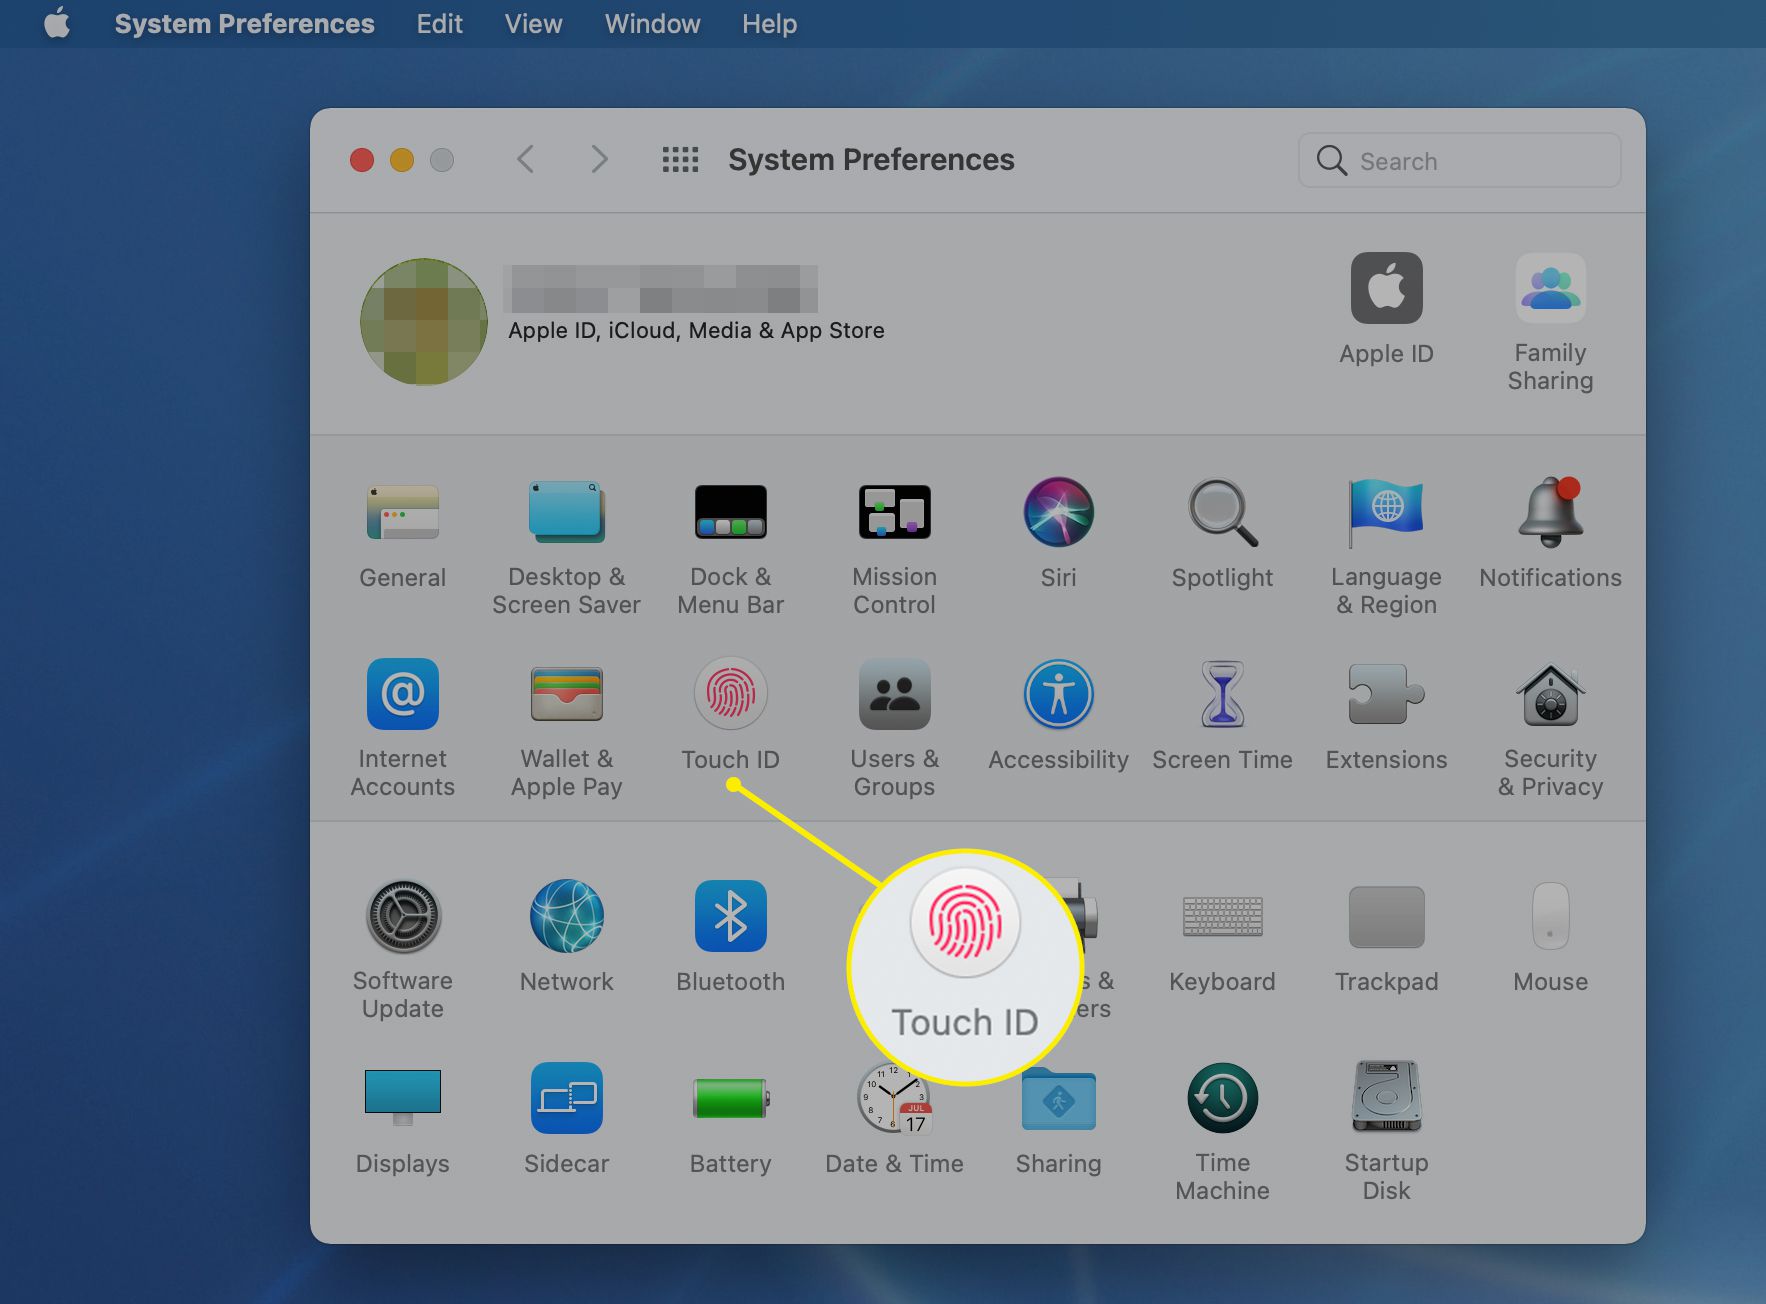Open Network preferences

pos(566,916)
